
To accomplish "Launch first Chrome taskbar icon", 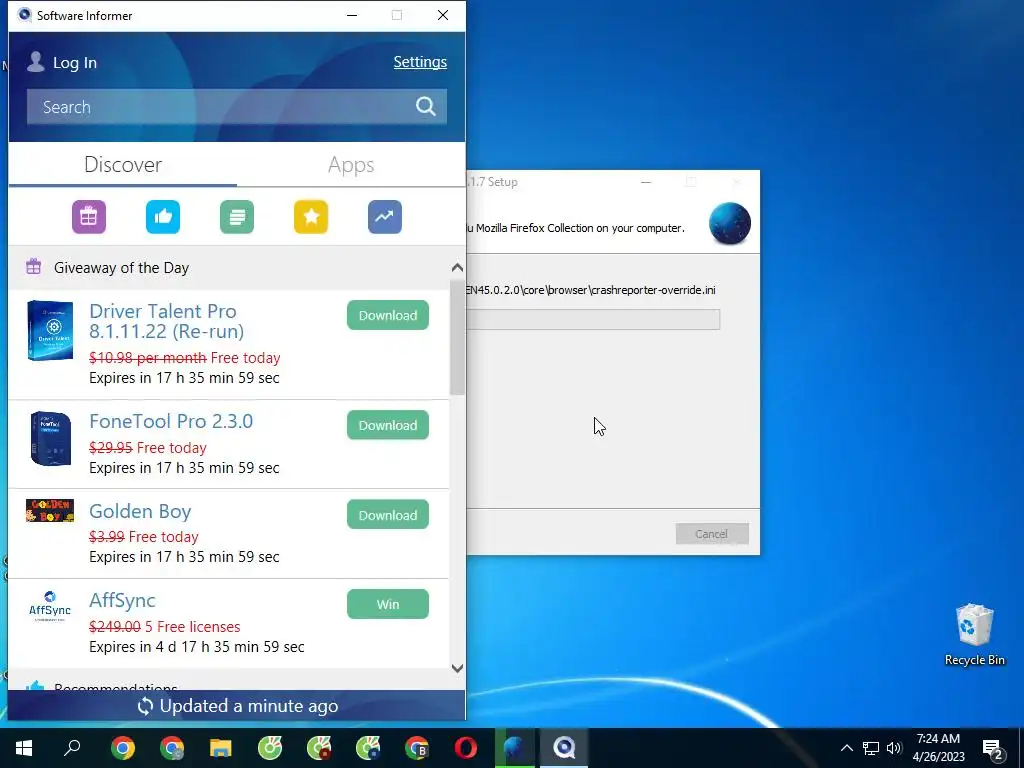I will [123, 748].
